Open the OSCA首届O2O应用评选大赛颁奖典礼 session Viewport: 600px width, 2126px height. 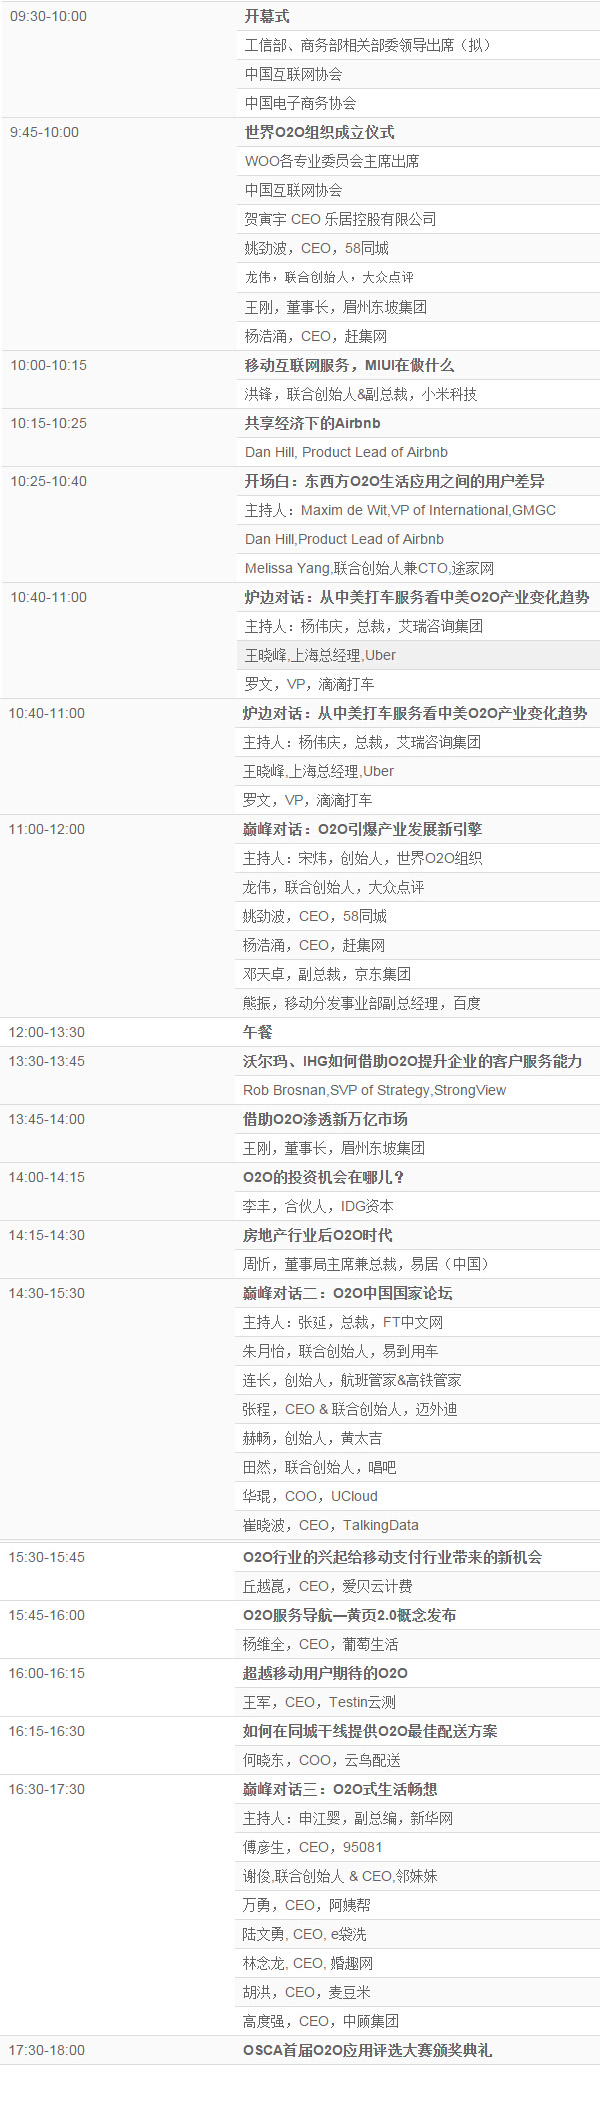tap(367, 2050)
